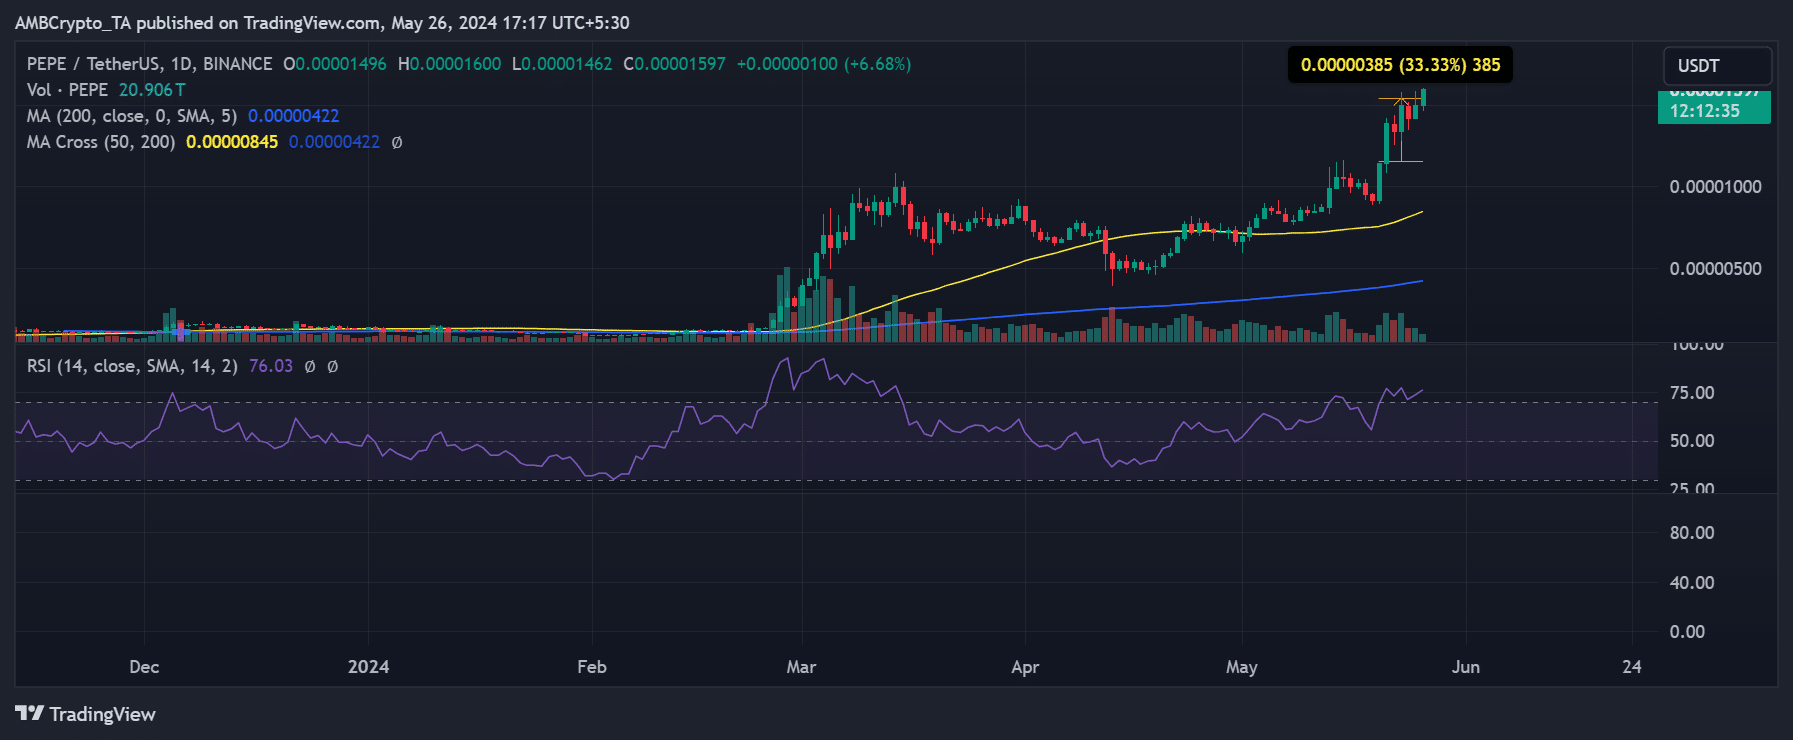Click the high price H0.00001600
Image resolution: width=1793 pixels, height=740 pixels.
pos(449,64)
